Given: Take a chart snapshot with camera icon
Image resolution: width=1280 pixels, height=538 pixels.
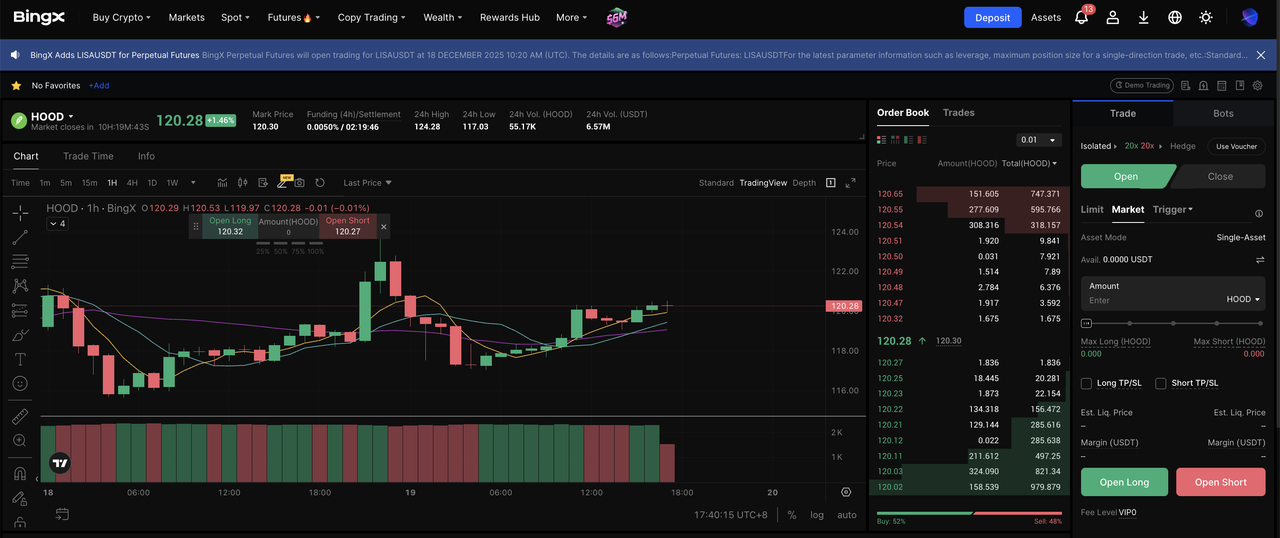Looking at the screenshot, I should pyautogui.click(x=299, y=183).
